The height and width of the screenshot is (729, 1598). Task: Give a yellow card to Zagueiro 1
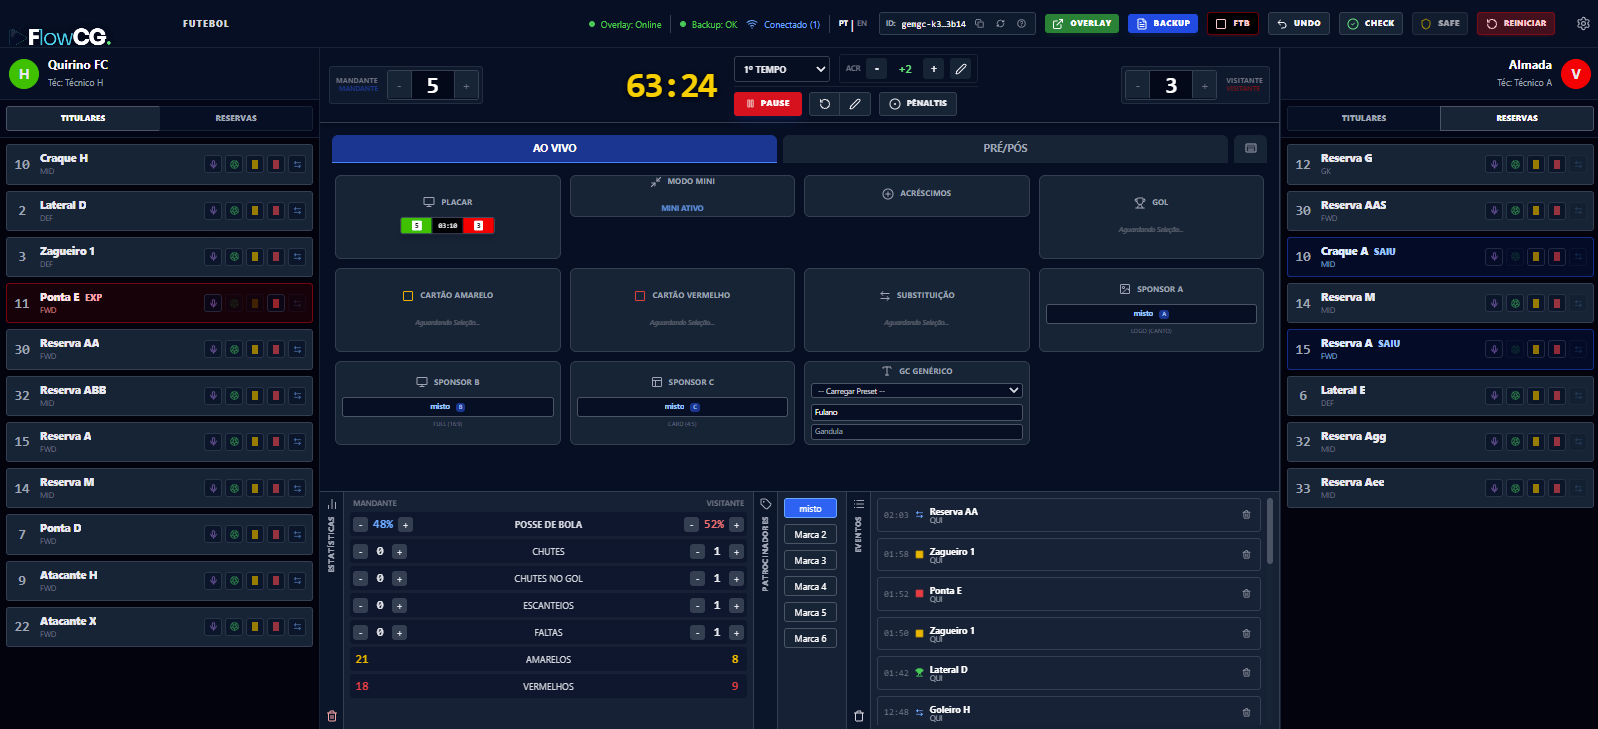pyautogui.click(x=255, y=257)
